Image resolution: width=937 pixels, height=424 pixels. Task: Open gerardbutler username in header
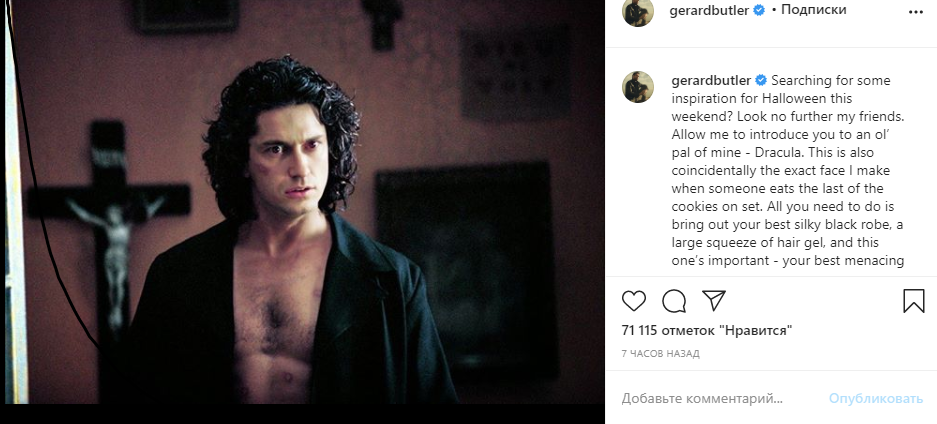click(709, 11)
